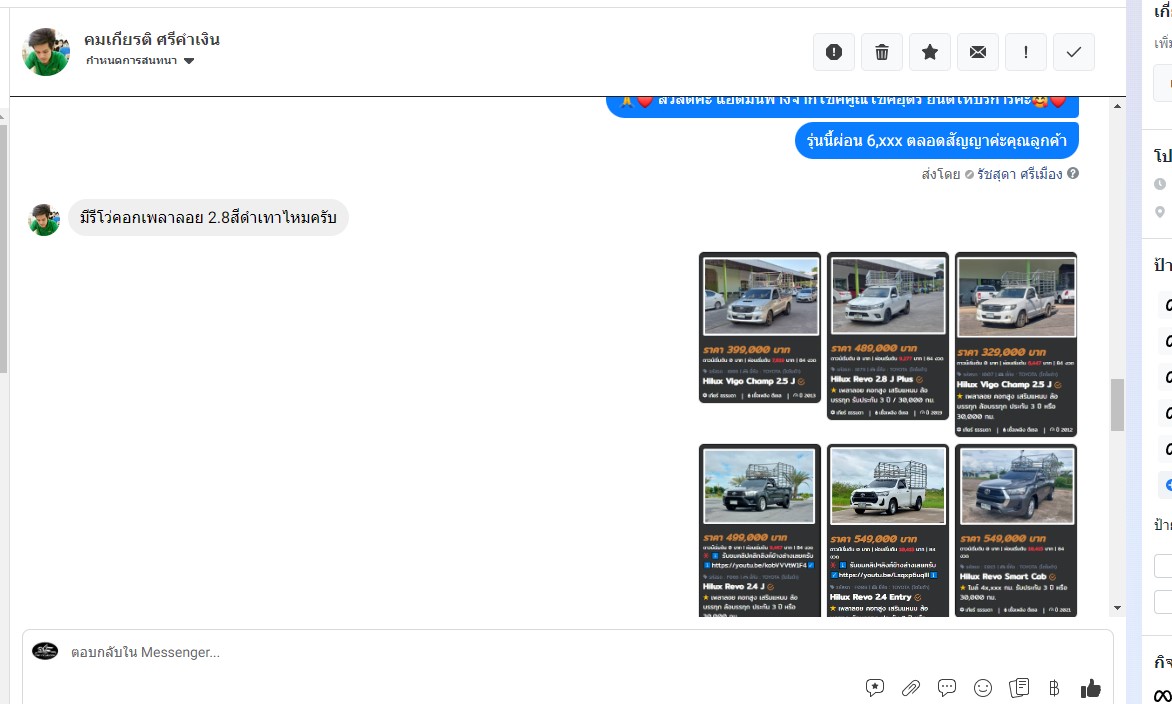Open the chat bubble icon in the reply bar
The height and width of the screenshot is (704, 1172).
[946, 688]
